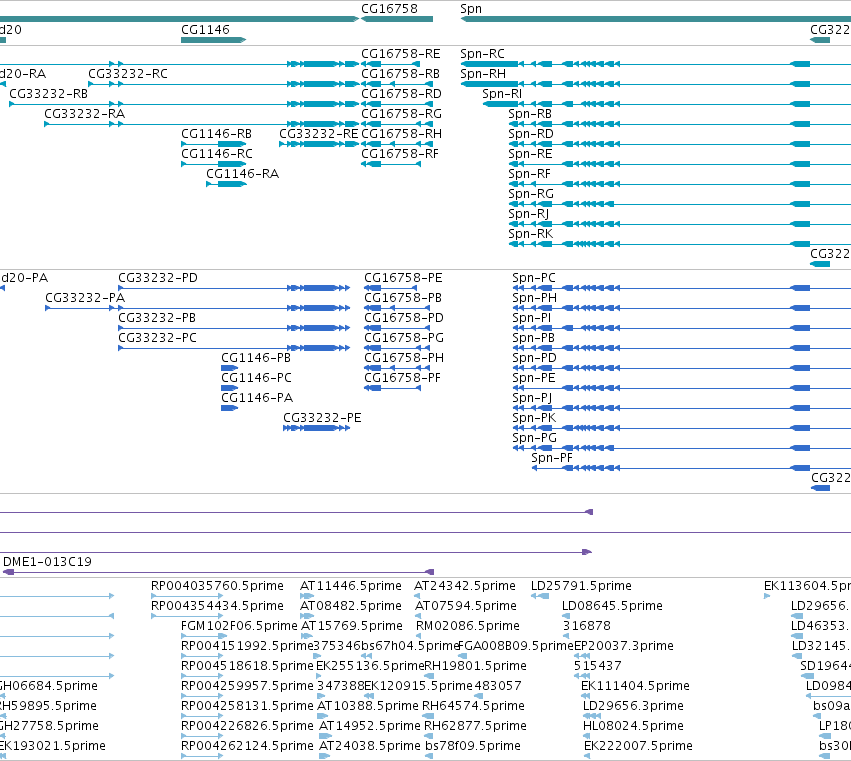Choose the Spn-RF transcript label
The width and height of the screenshot is (851, 761).
tap(529, 174)
